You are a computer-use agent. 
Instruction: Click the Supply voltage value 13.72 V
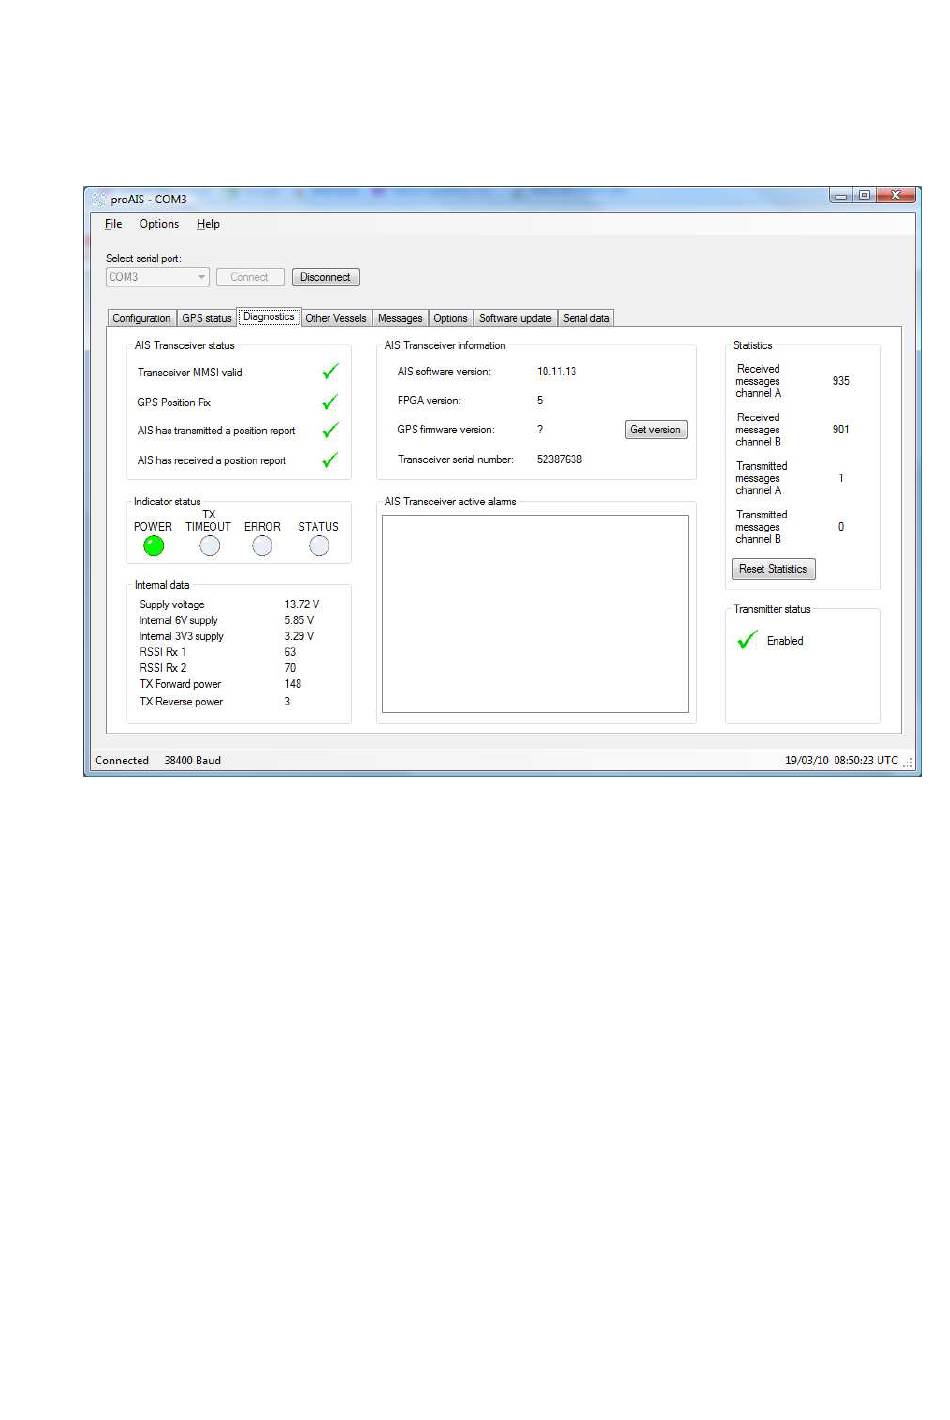(302, 604)
